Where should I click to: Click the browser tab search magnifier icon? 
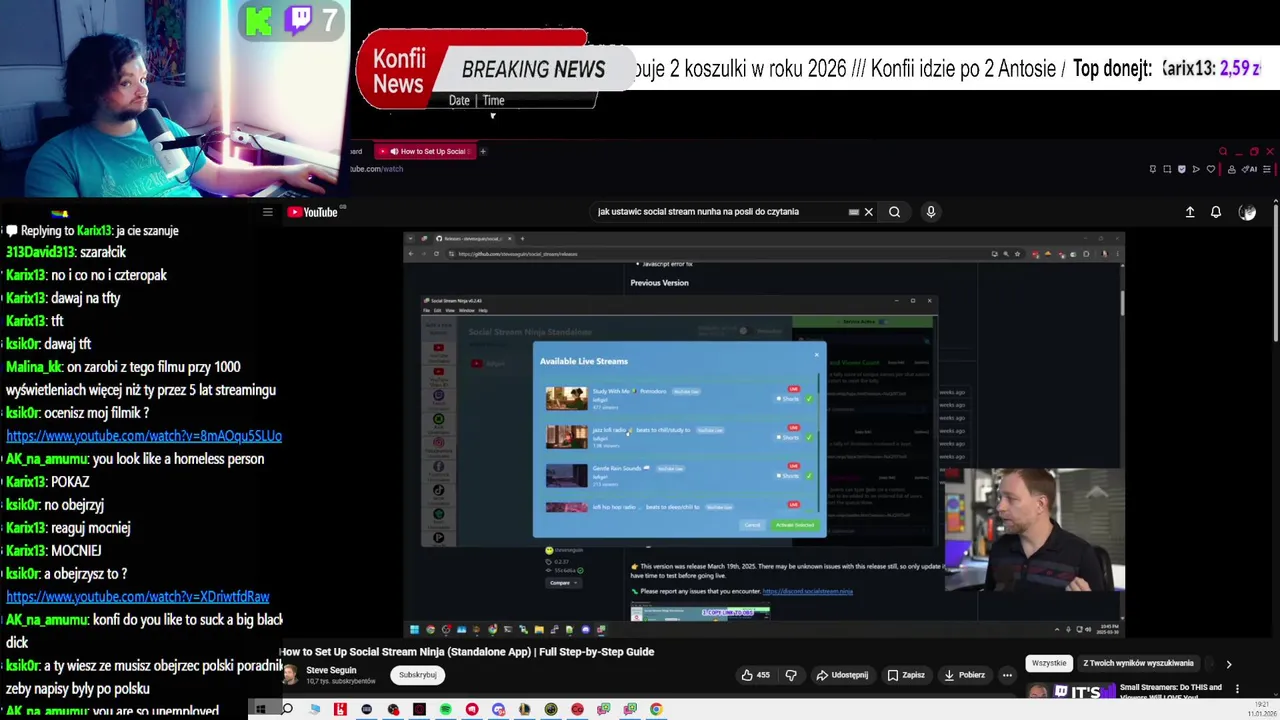pos(1222,152)
